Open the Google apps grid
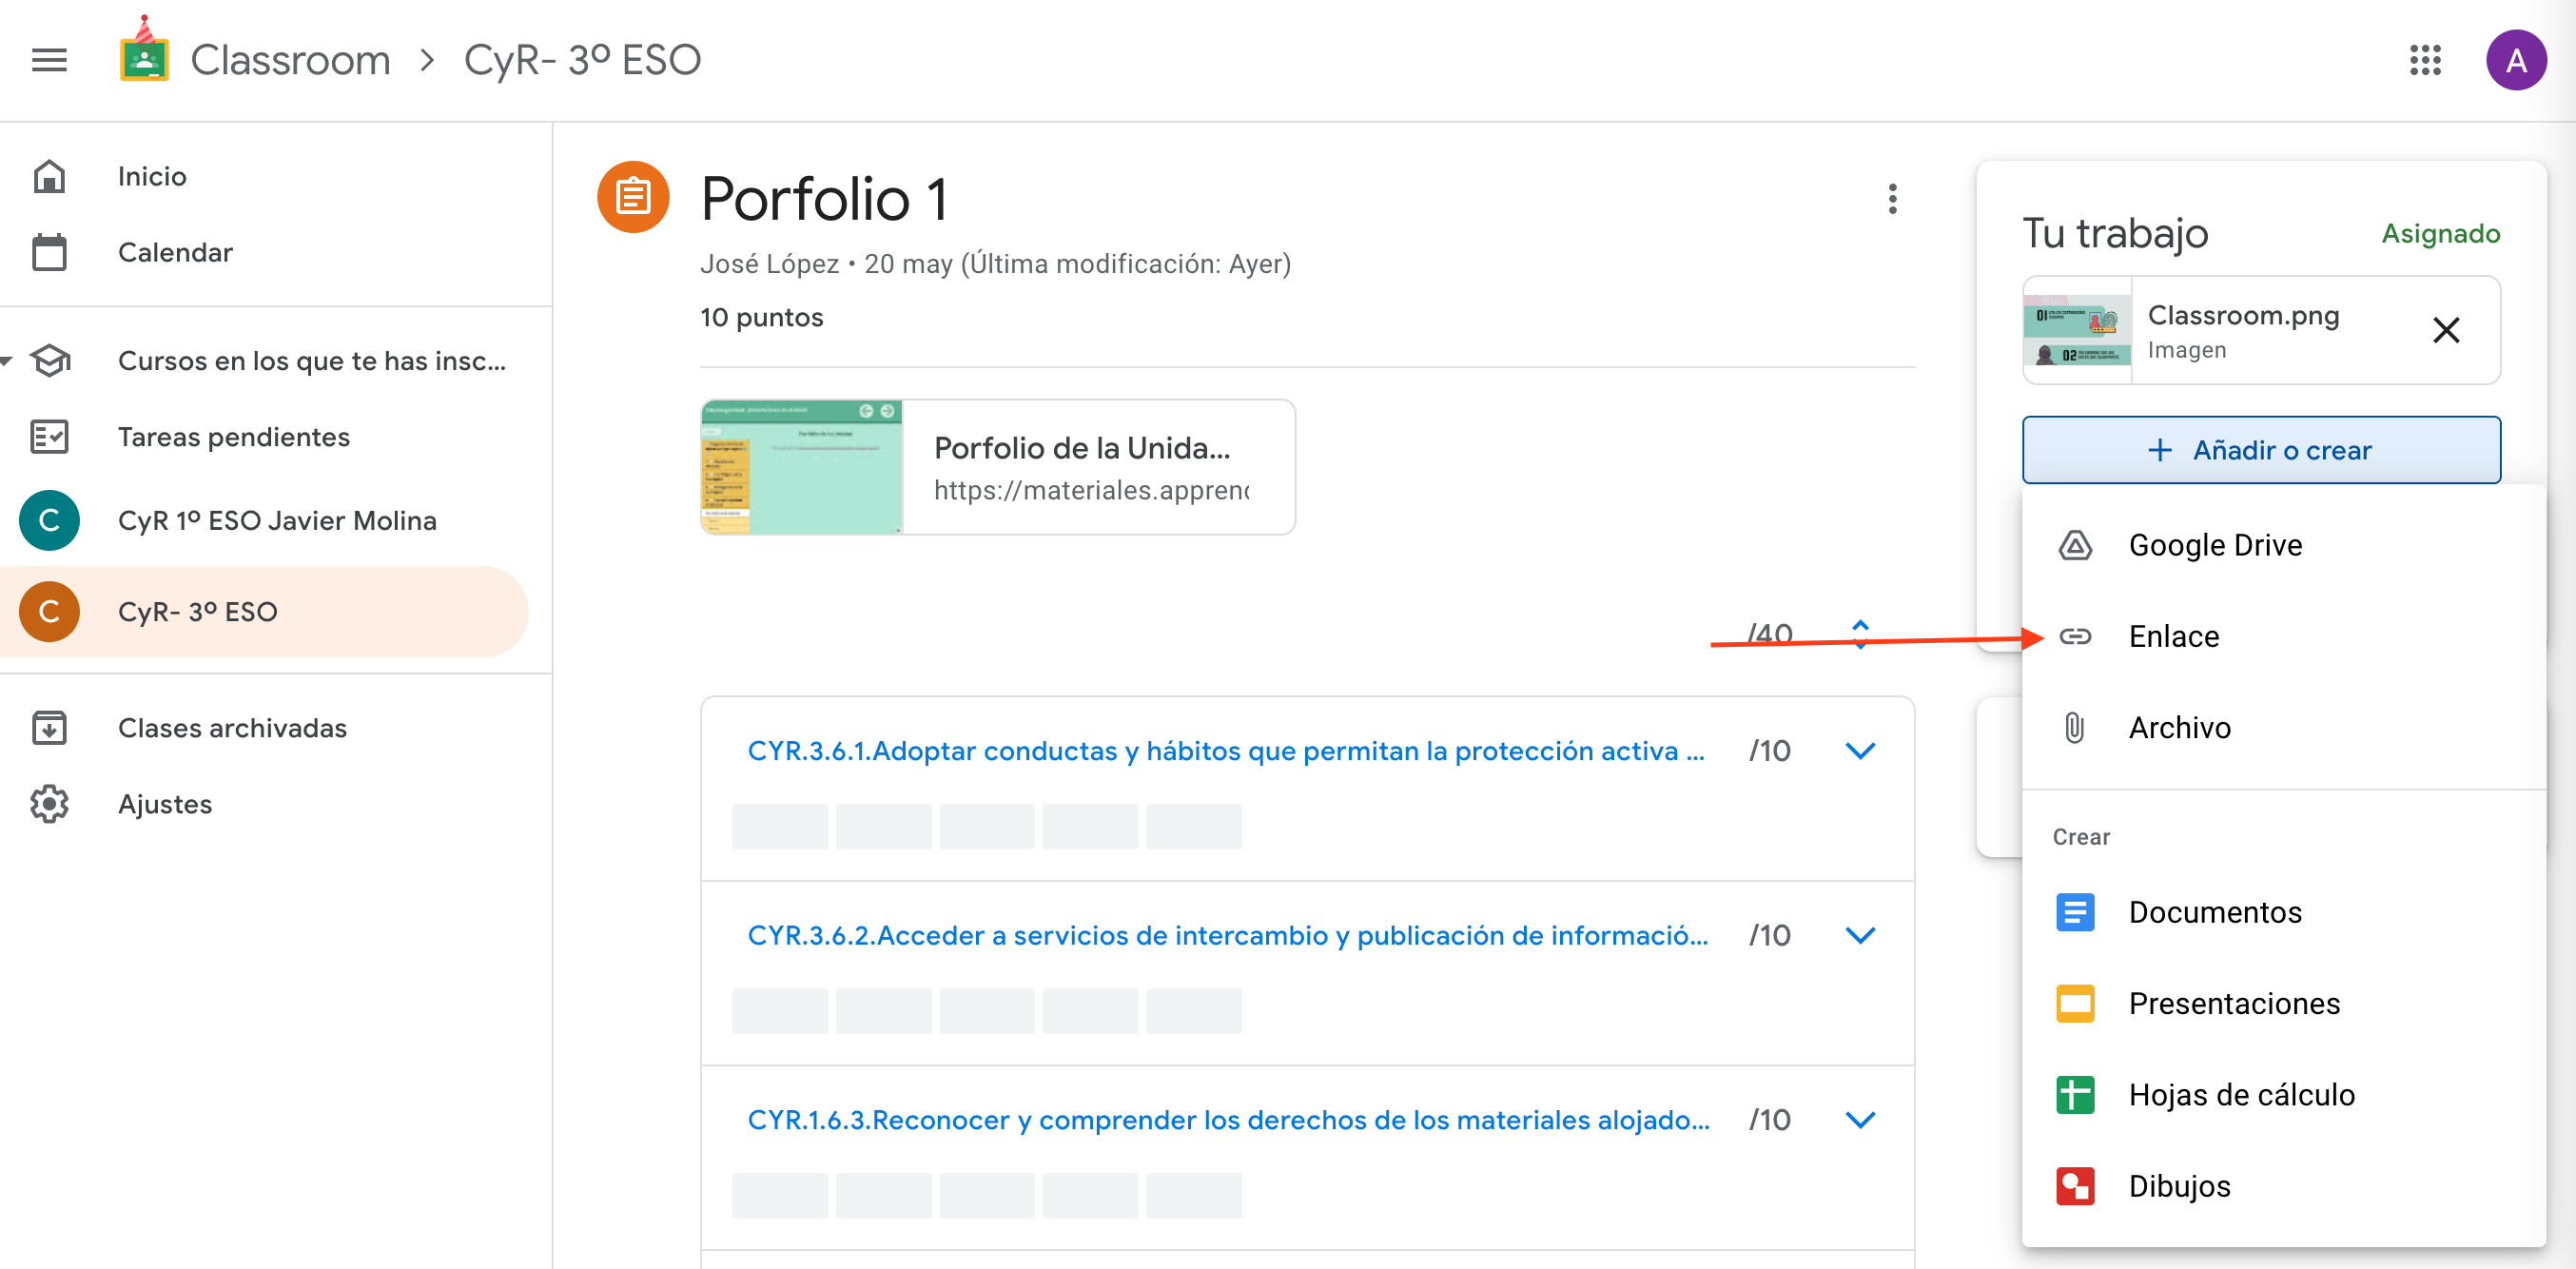 tap(2425, 60)
